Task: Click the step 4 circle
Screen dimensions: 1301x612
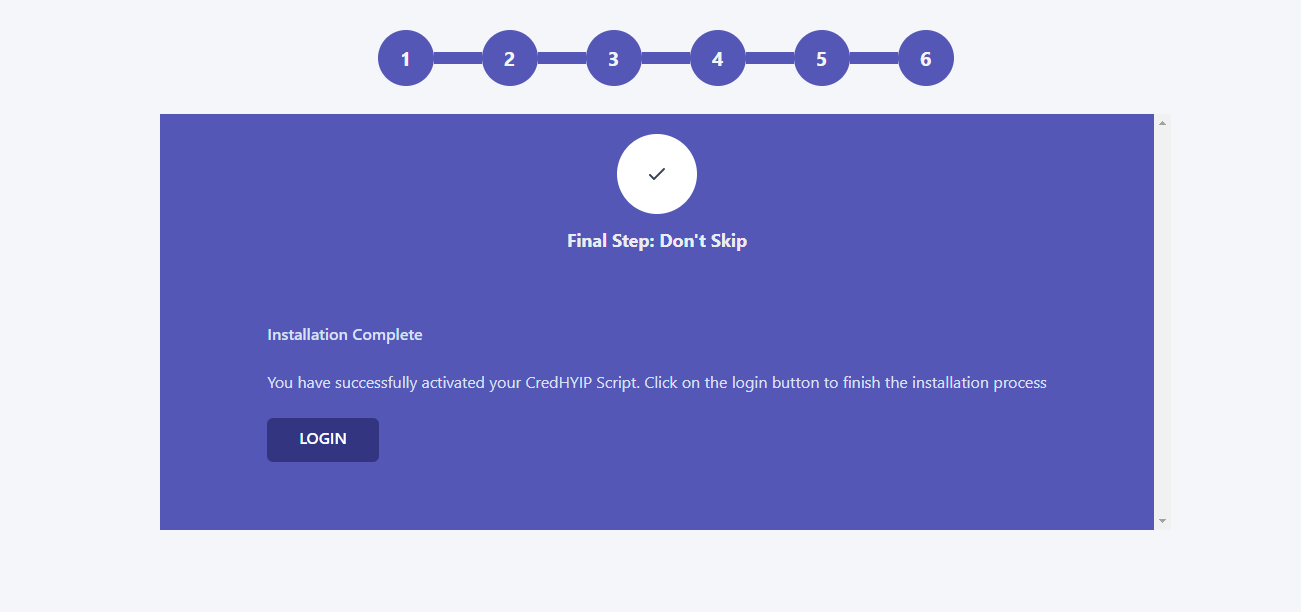Action: pos(718,58)
